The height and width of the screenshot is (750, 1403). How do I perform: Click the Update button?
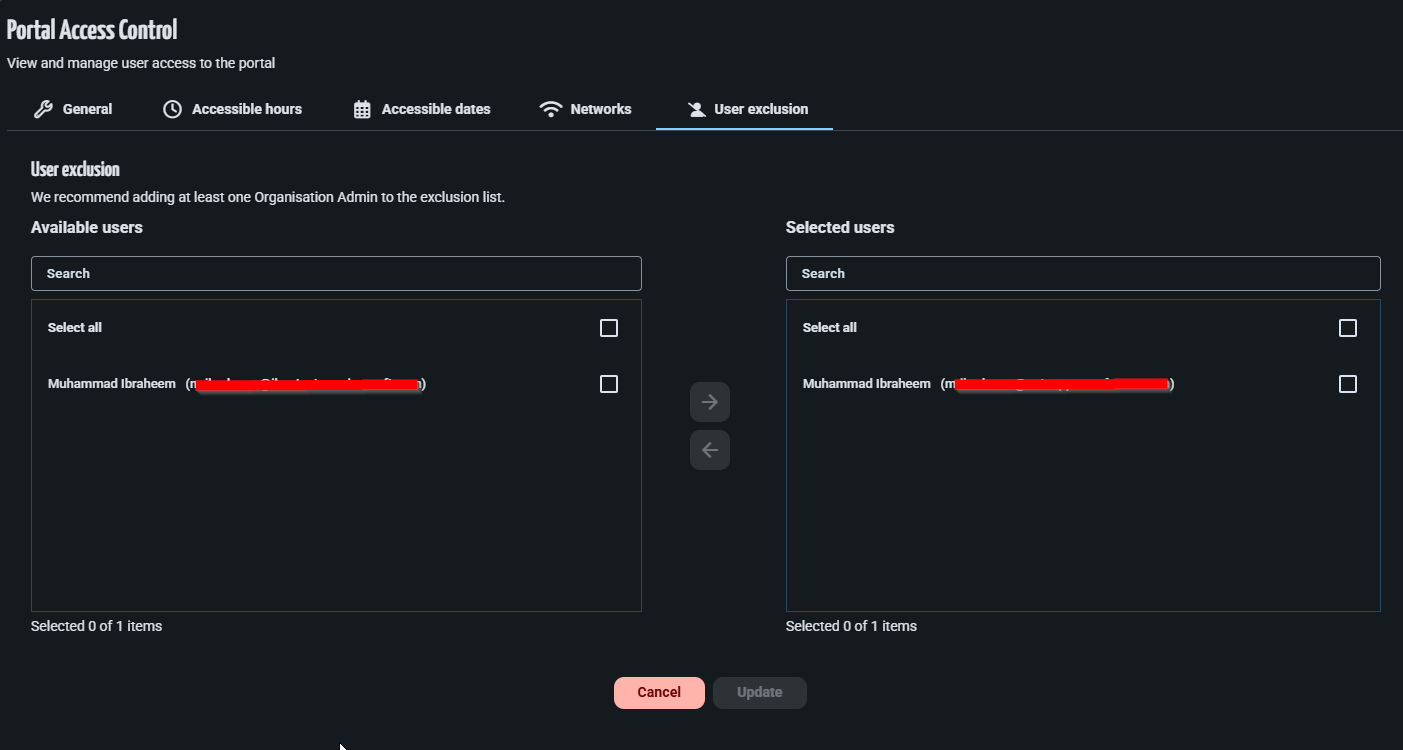[760, 693]
